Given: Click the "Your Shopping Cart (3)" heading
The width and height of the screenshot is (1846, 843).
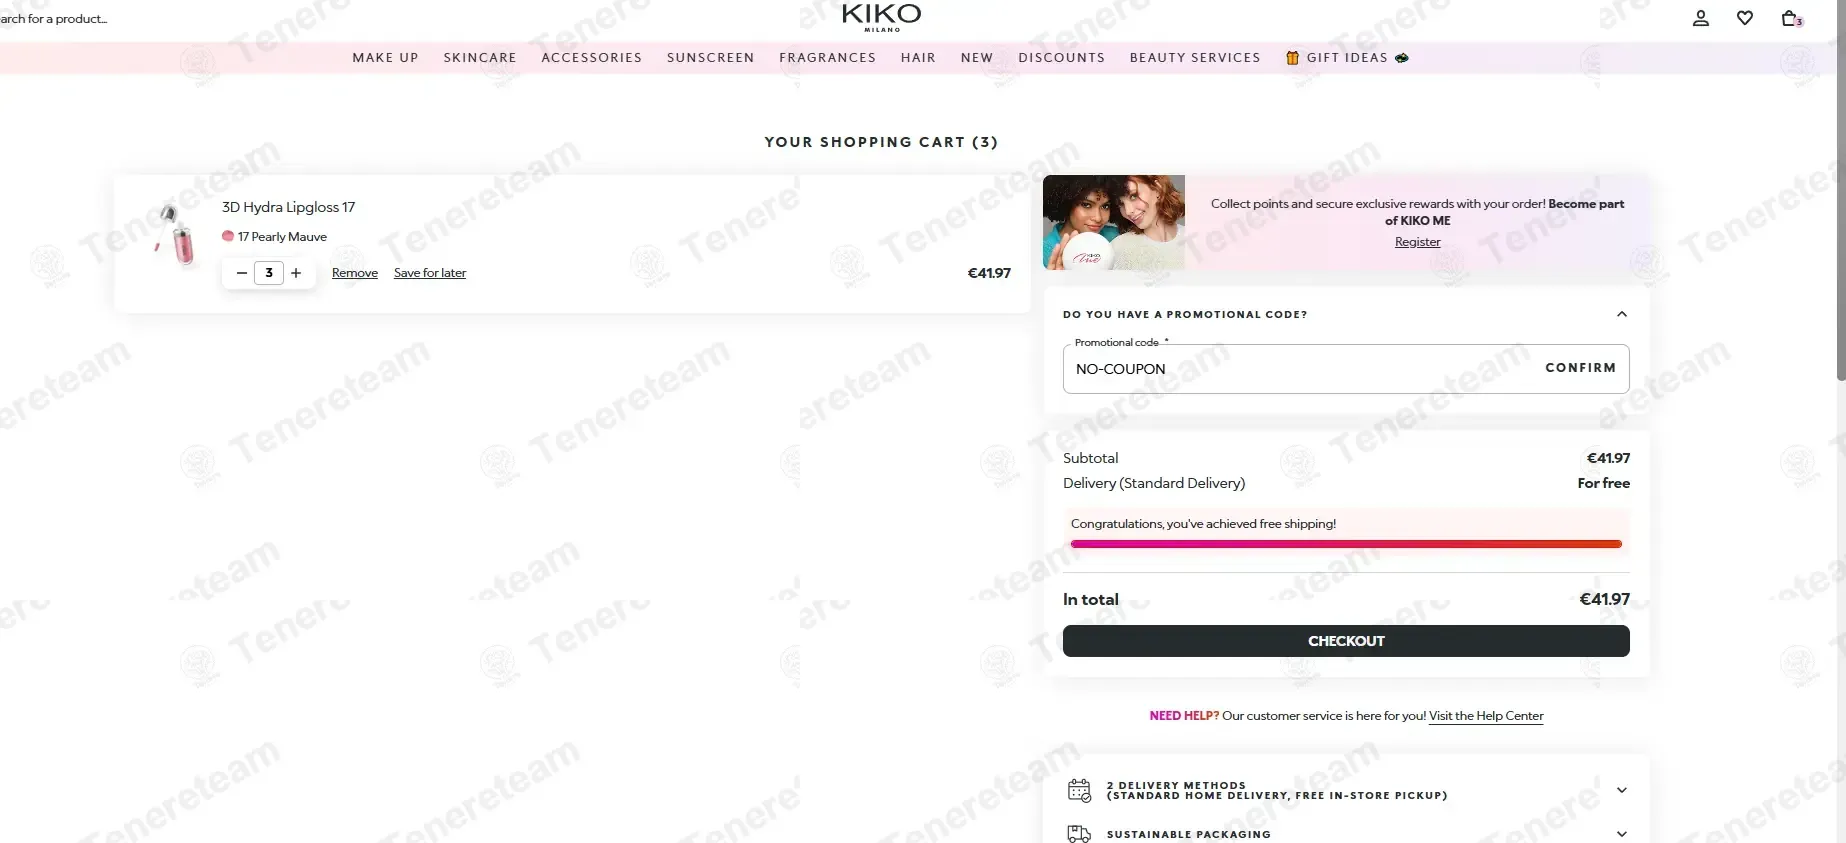Looking at the screenshot, I should 881,142.
